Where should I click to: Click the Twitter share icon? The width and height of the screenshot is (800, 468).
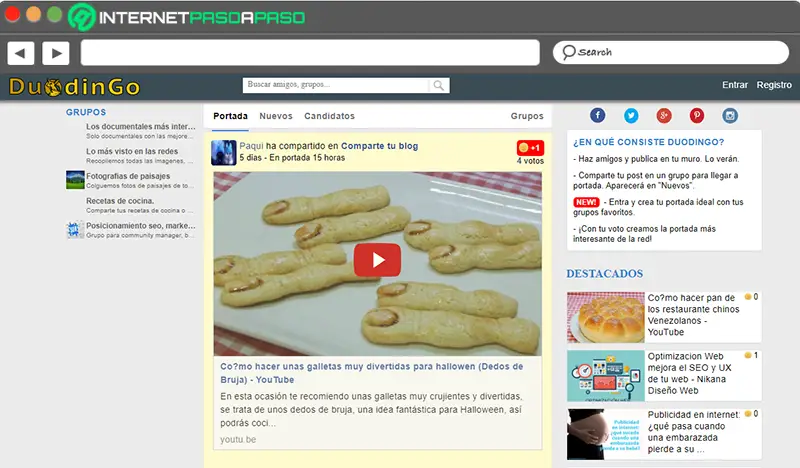pos(631,115)
